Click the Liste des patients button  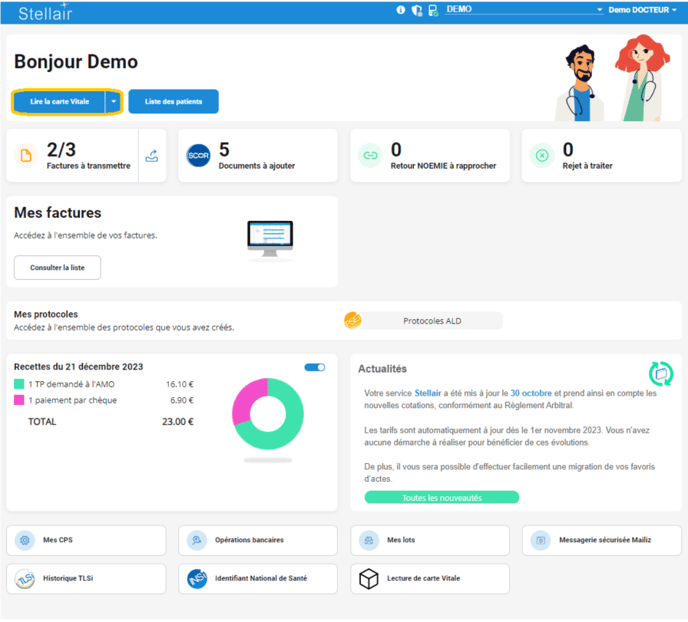173,101
